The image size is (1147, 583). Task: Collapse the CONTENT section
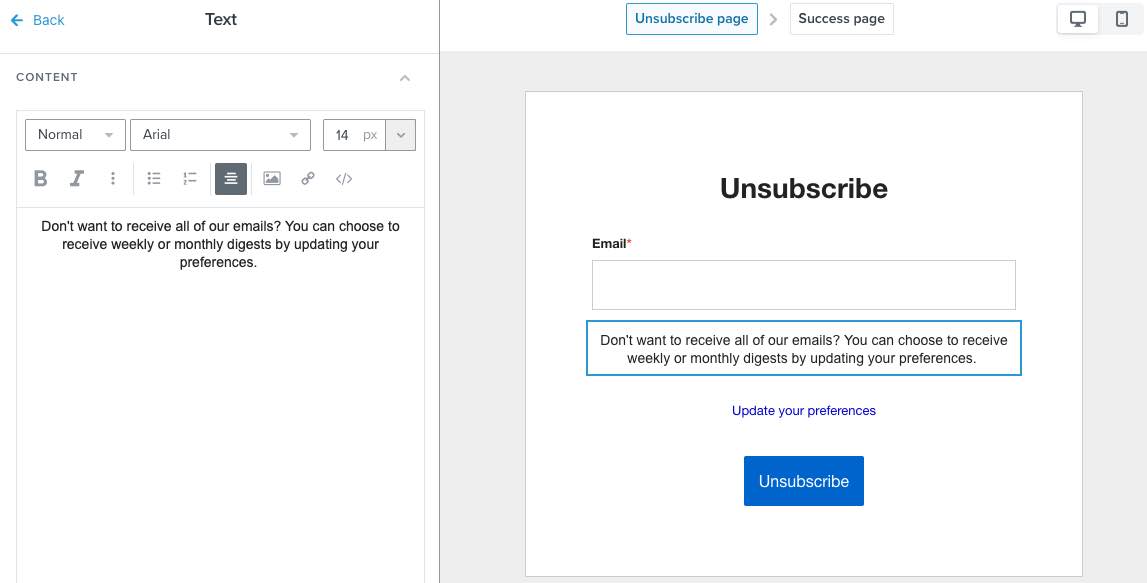tap(405, 77)
